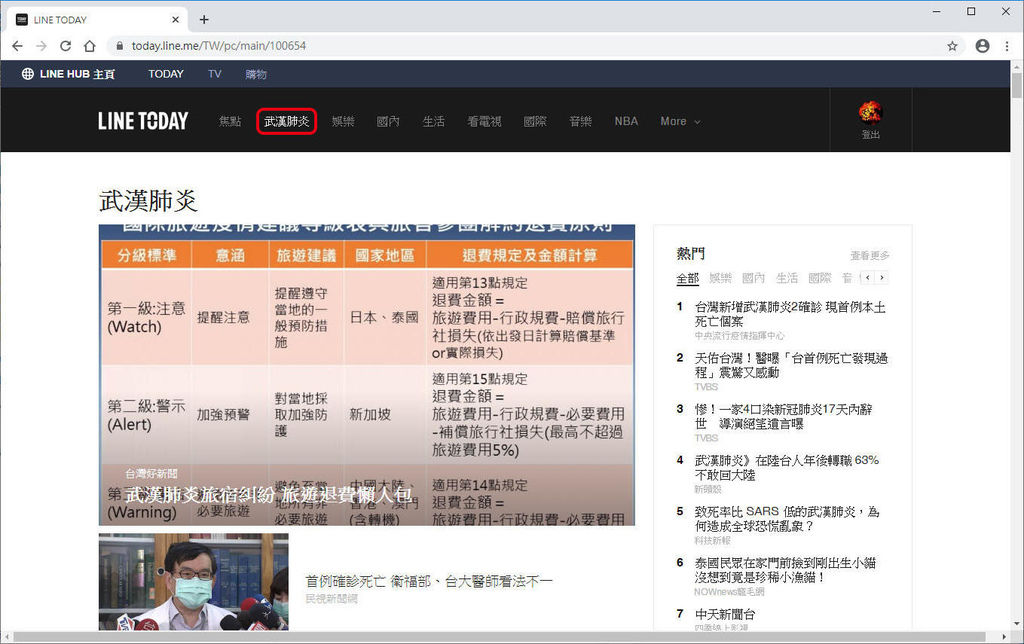Screen dimensions: 1024x644
Task: Click 登出 to log out
Action: click(871, 135)
